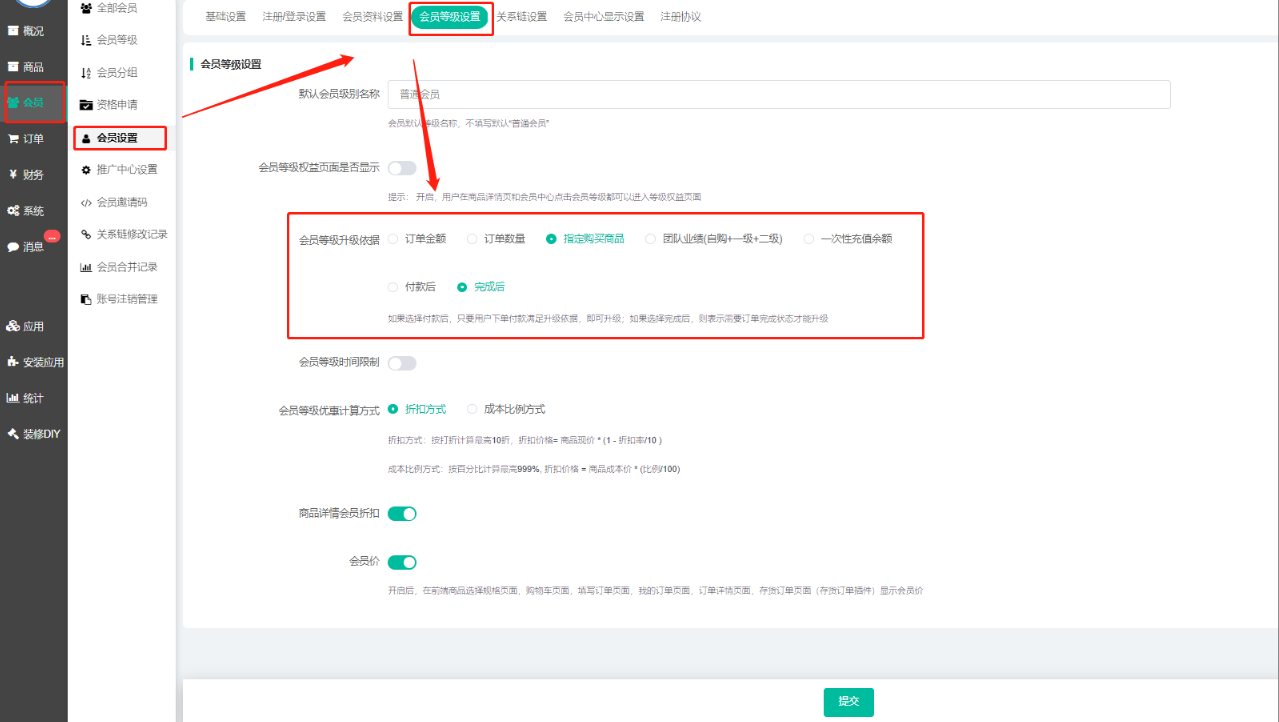Click the 概况 overview icon in sidebar
Screen dimensions: 1279x722
(x=13, y=31)
